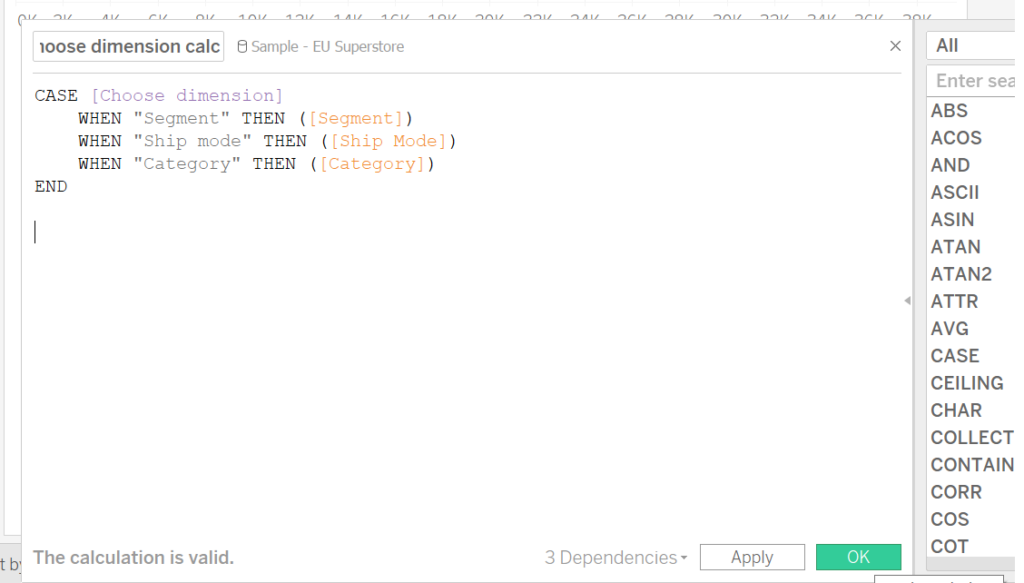Close the calculation editor dialog

(895, 45)
